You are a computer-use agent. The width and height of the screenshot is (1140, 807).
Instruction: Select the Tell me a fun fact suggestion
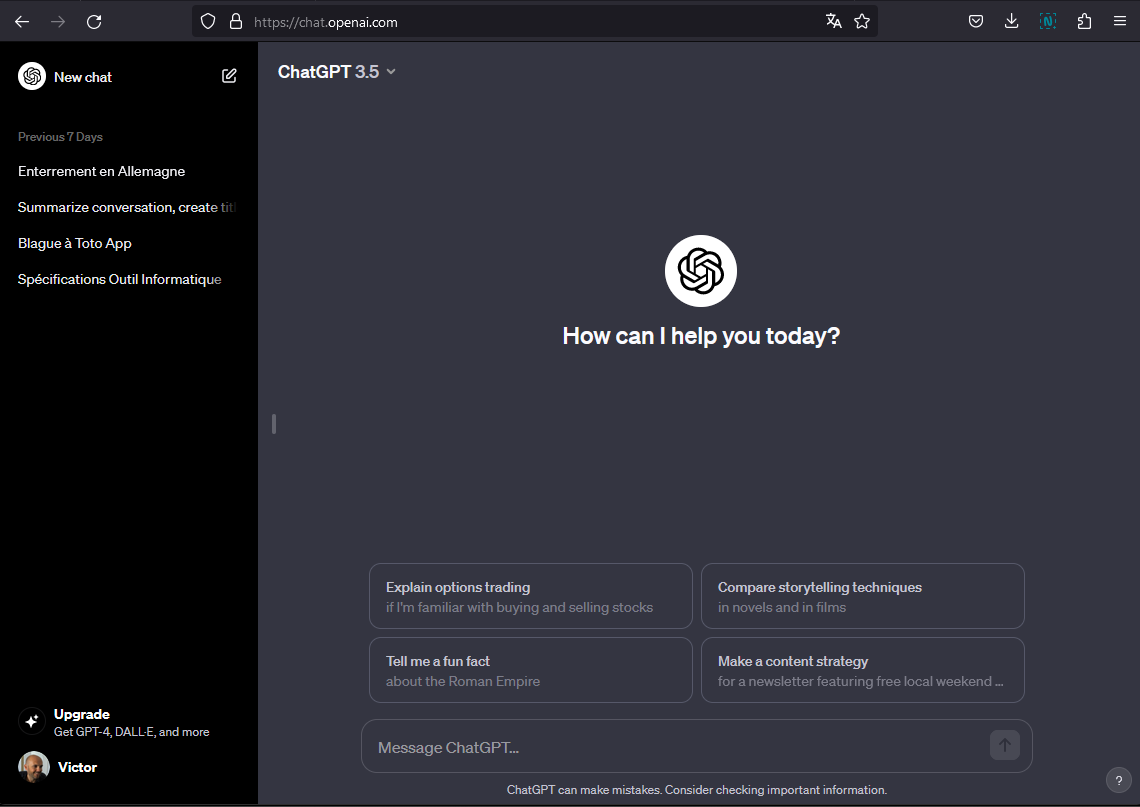click(531, 670)
